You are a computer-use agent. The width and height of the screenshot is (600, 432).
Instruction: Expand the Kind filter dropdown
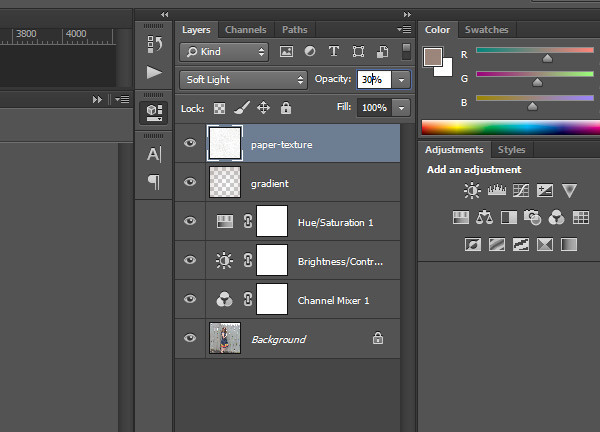point(225,51)
